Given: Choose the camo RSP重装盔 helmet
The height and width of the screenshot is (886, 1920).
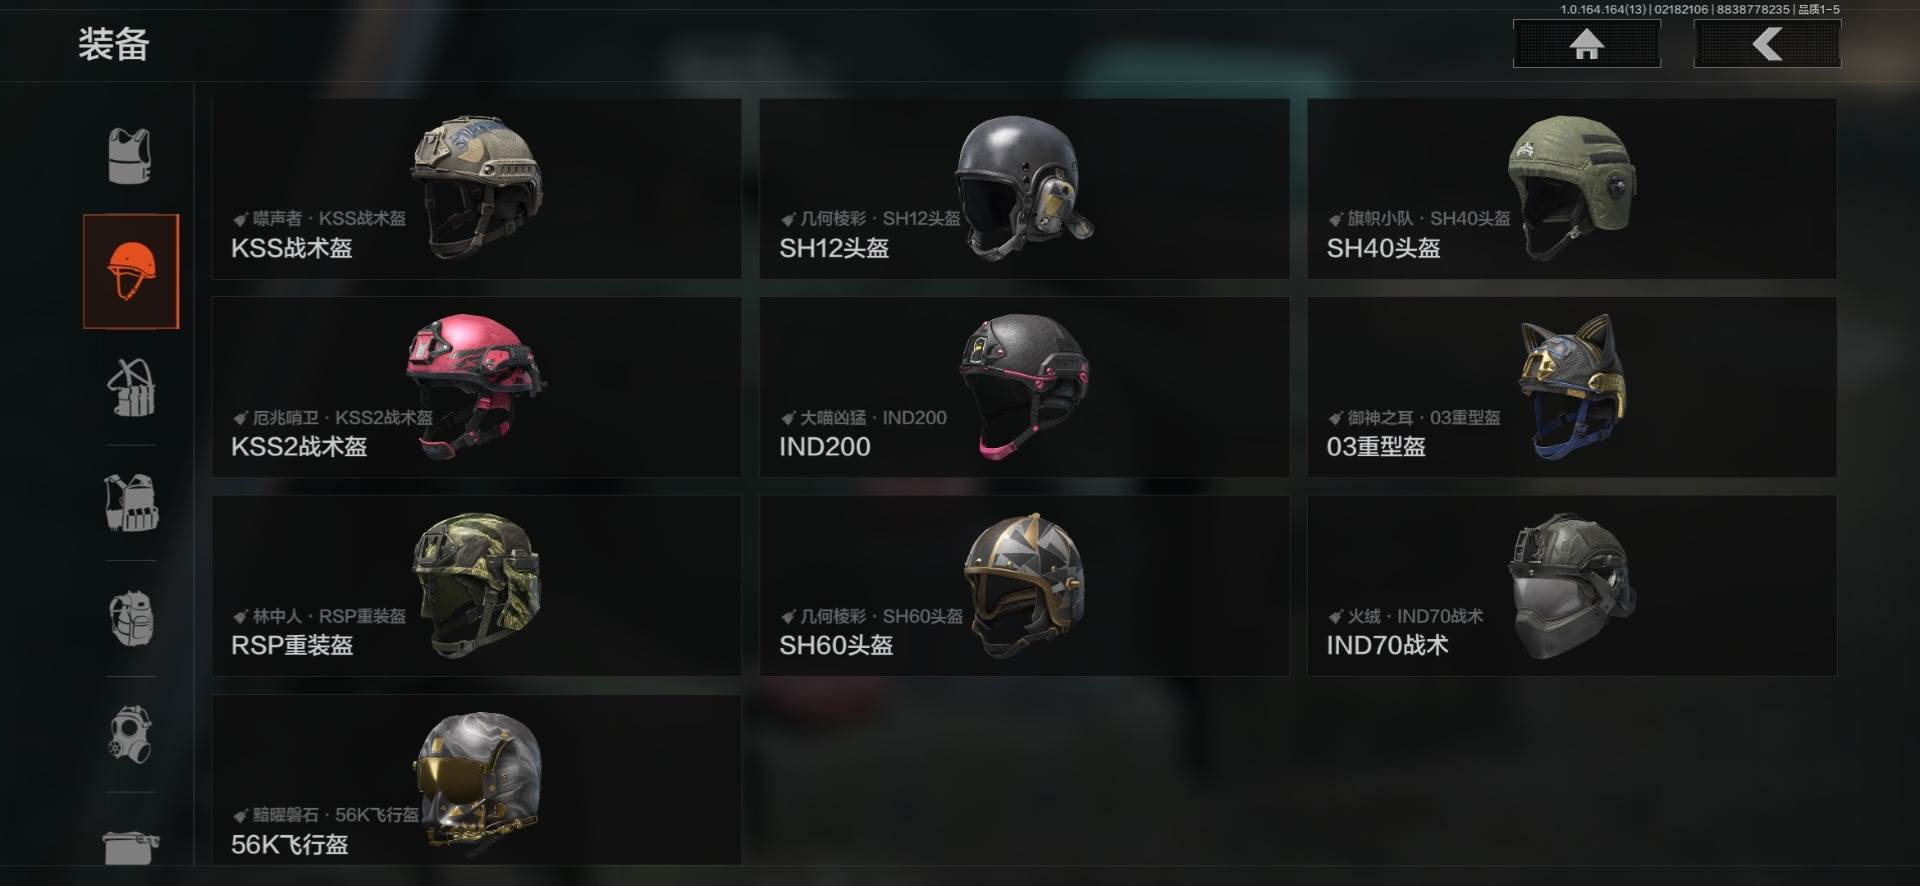Looking at the screenshot, I should click(476, 585).
